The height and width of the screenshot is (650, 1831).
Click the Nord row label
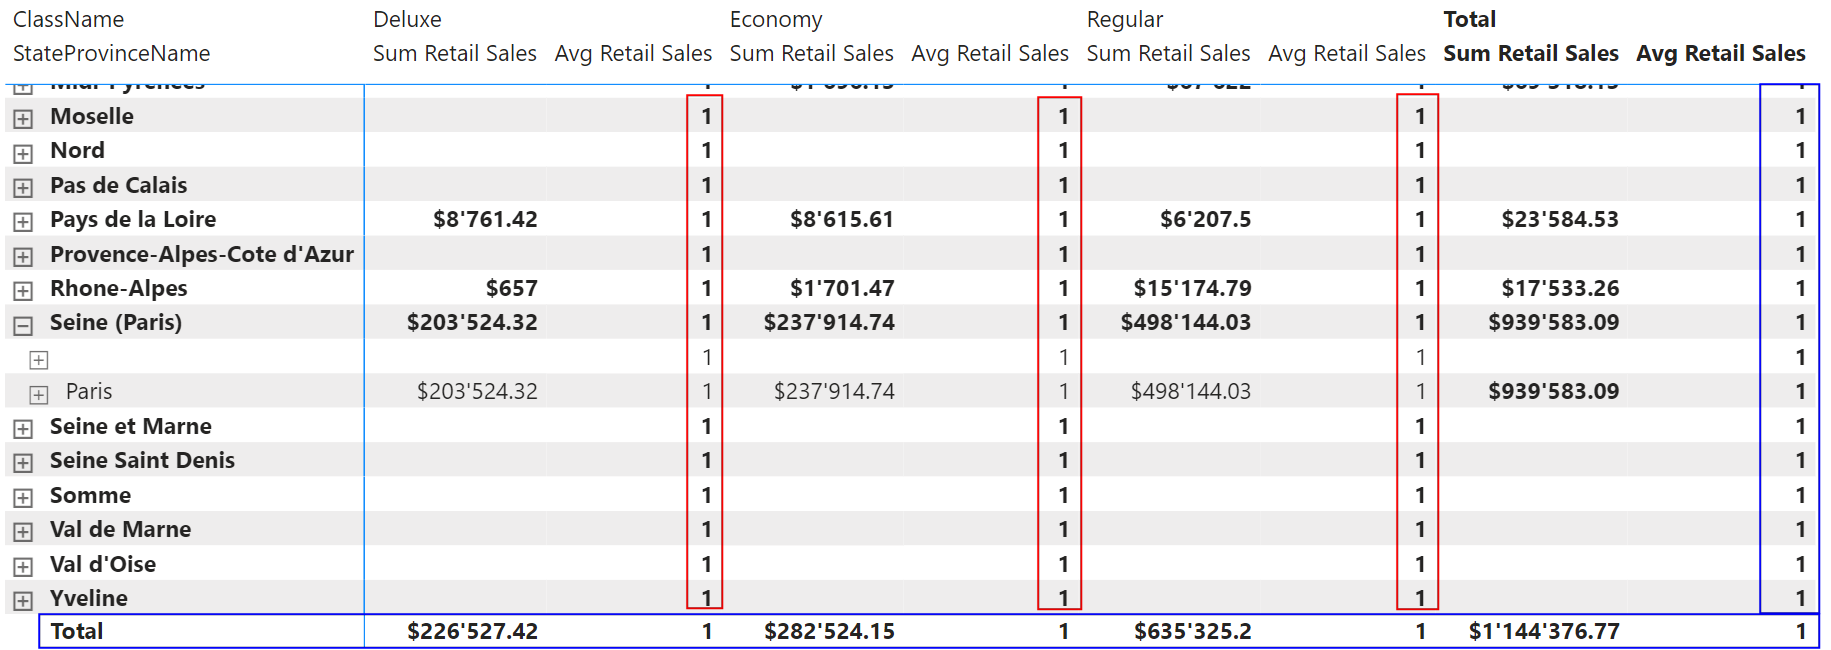click(77, 150)
